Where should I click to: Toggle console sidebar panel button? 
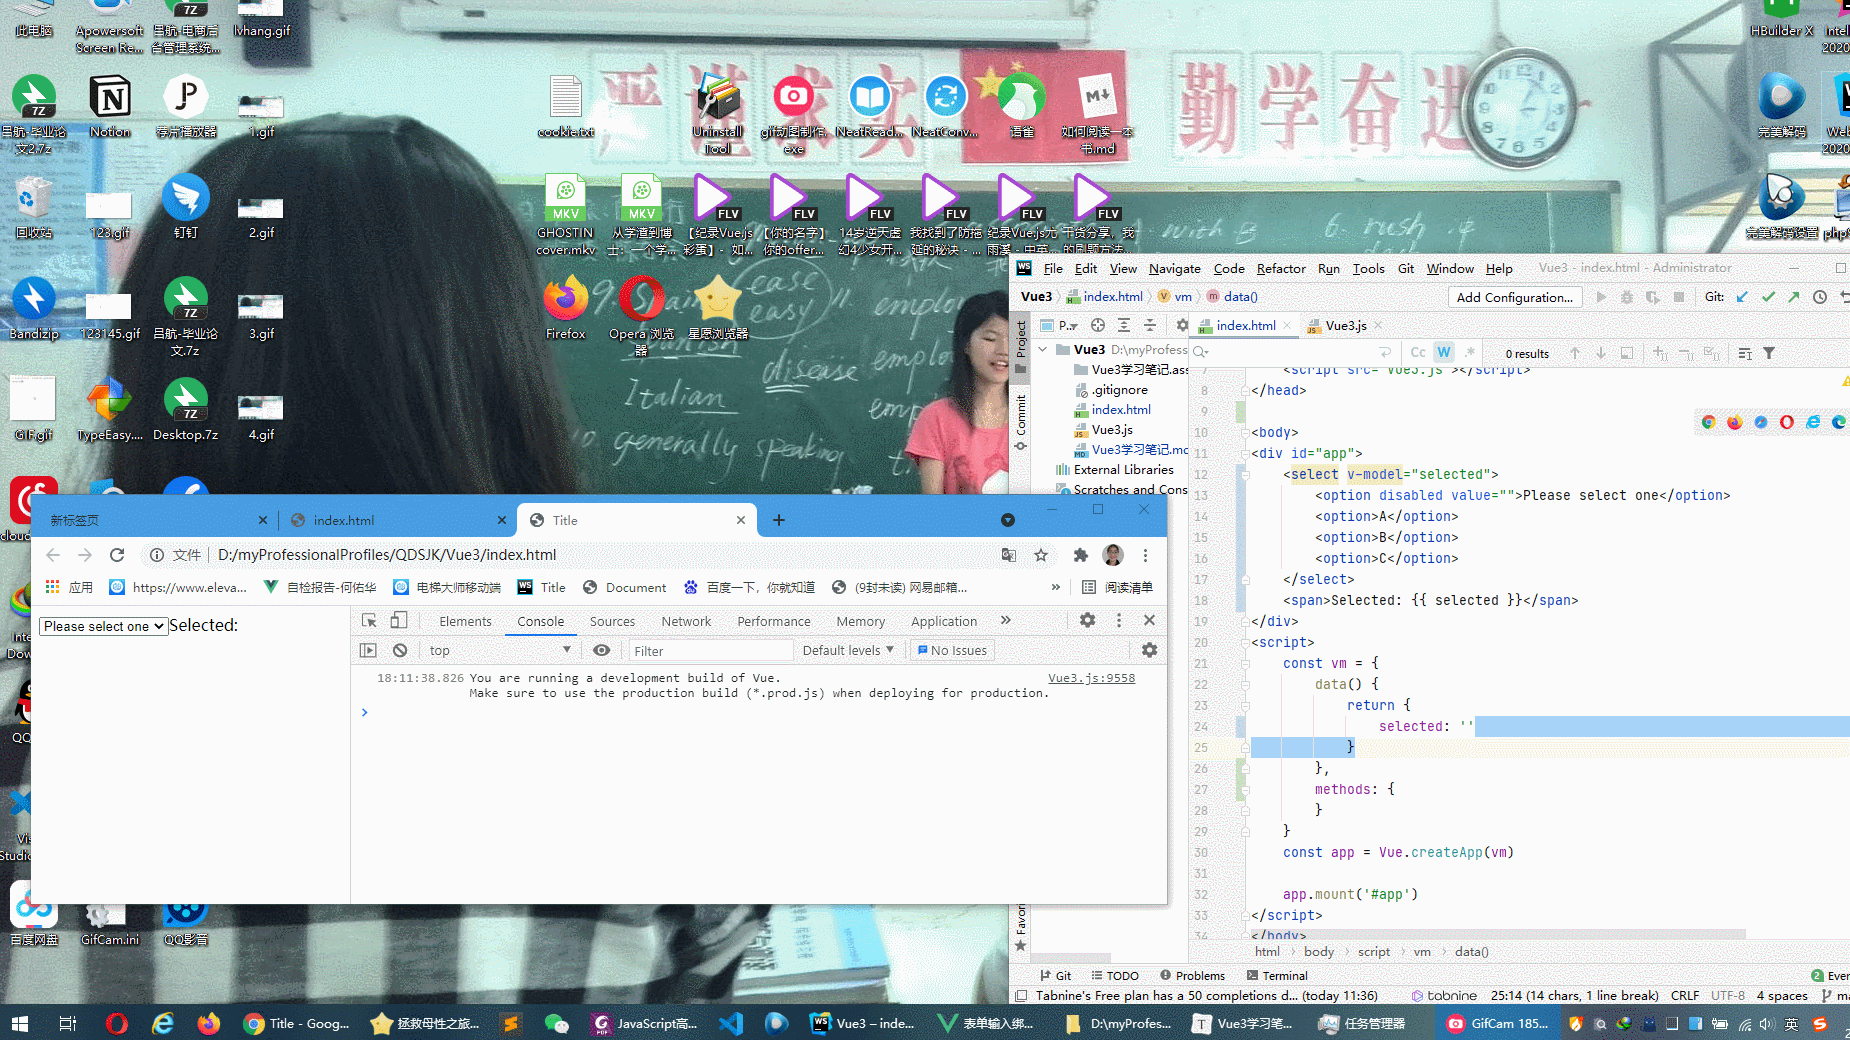point(368,650)
